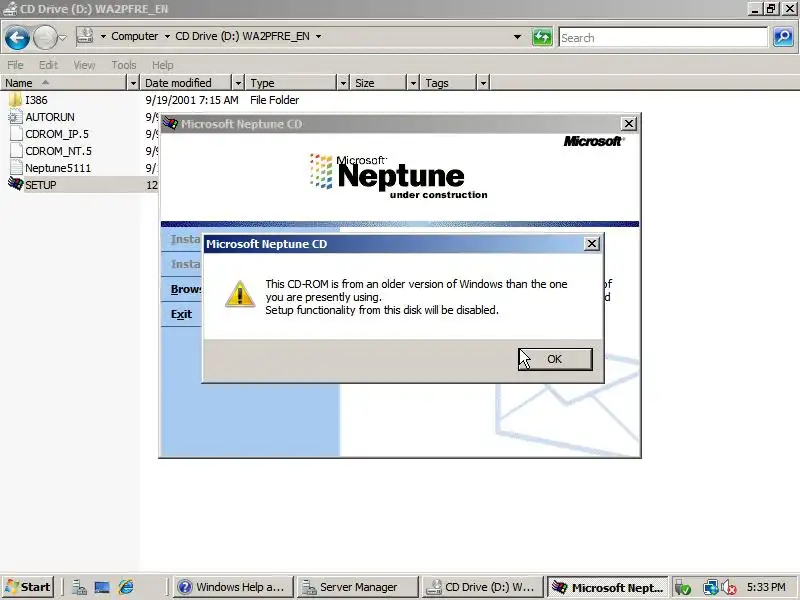This screenshot has width=800, height=600.
Task: Click the greyed Forward arrow button
Action: click(x=45, y=38)
